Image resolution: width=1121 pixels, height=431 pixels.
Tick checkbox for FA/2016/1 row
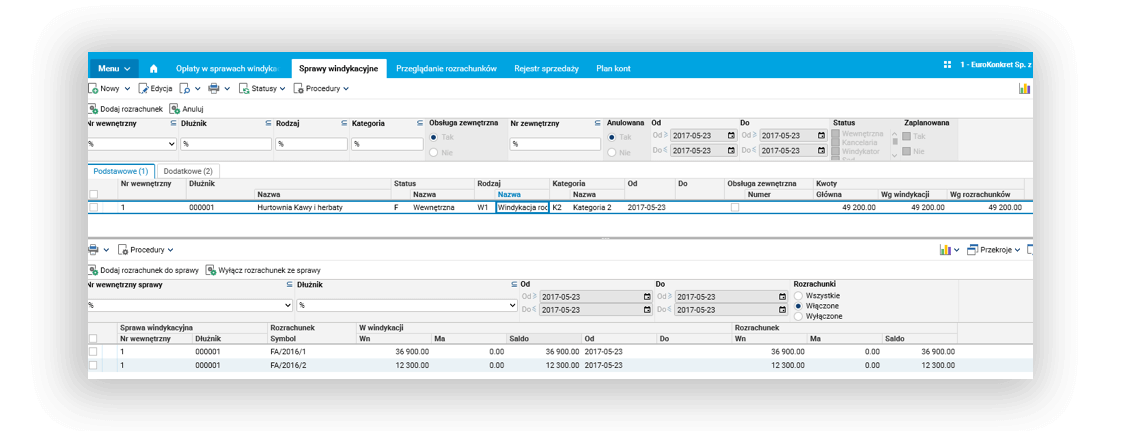tap(93, 352)
